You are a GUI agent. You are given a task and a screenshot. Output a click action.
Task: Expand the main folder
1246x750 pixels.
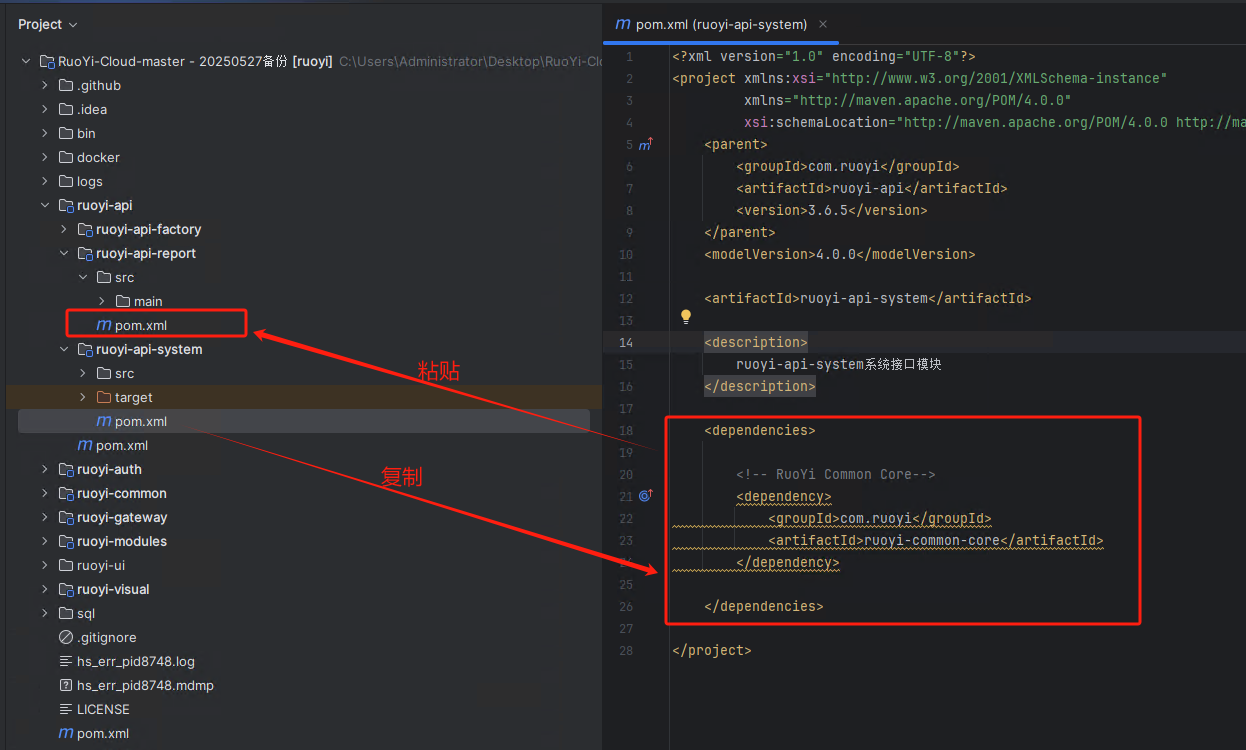click(102, 301)
